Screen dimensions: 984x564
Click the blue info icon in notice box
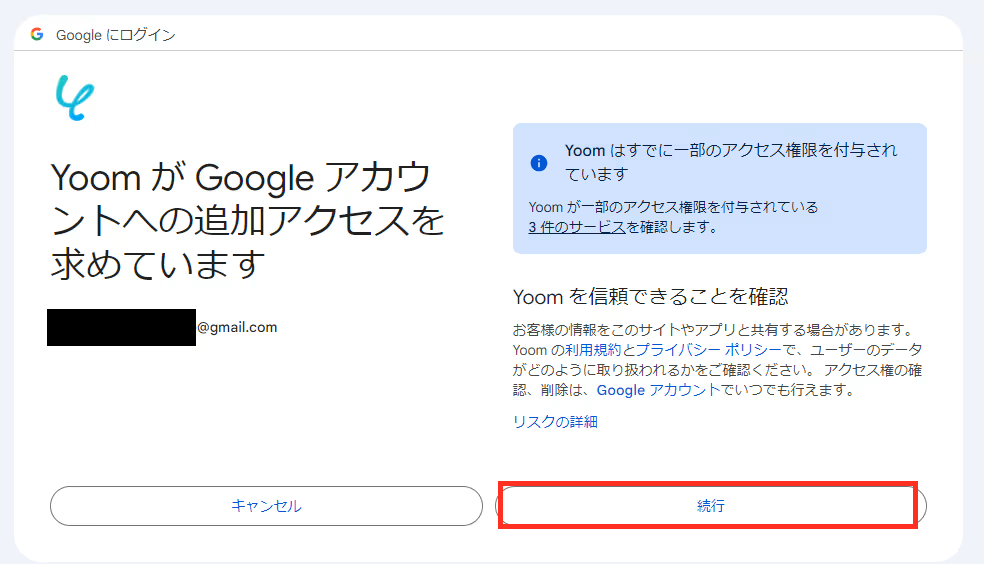pyautogui.click(x=538, y=163)
